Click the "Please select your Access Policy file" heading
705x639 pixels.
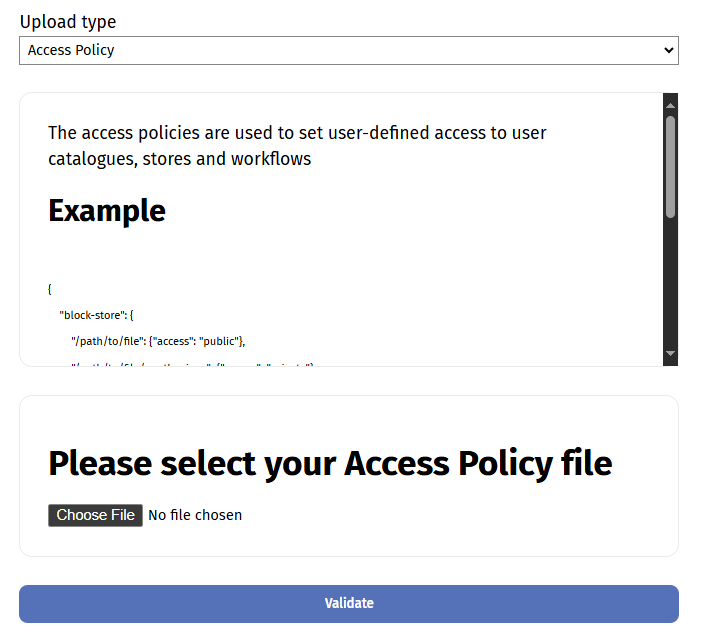tap(330, 463)
